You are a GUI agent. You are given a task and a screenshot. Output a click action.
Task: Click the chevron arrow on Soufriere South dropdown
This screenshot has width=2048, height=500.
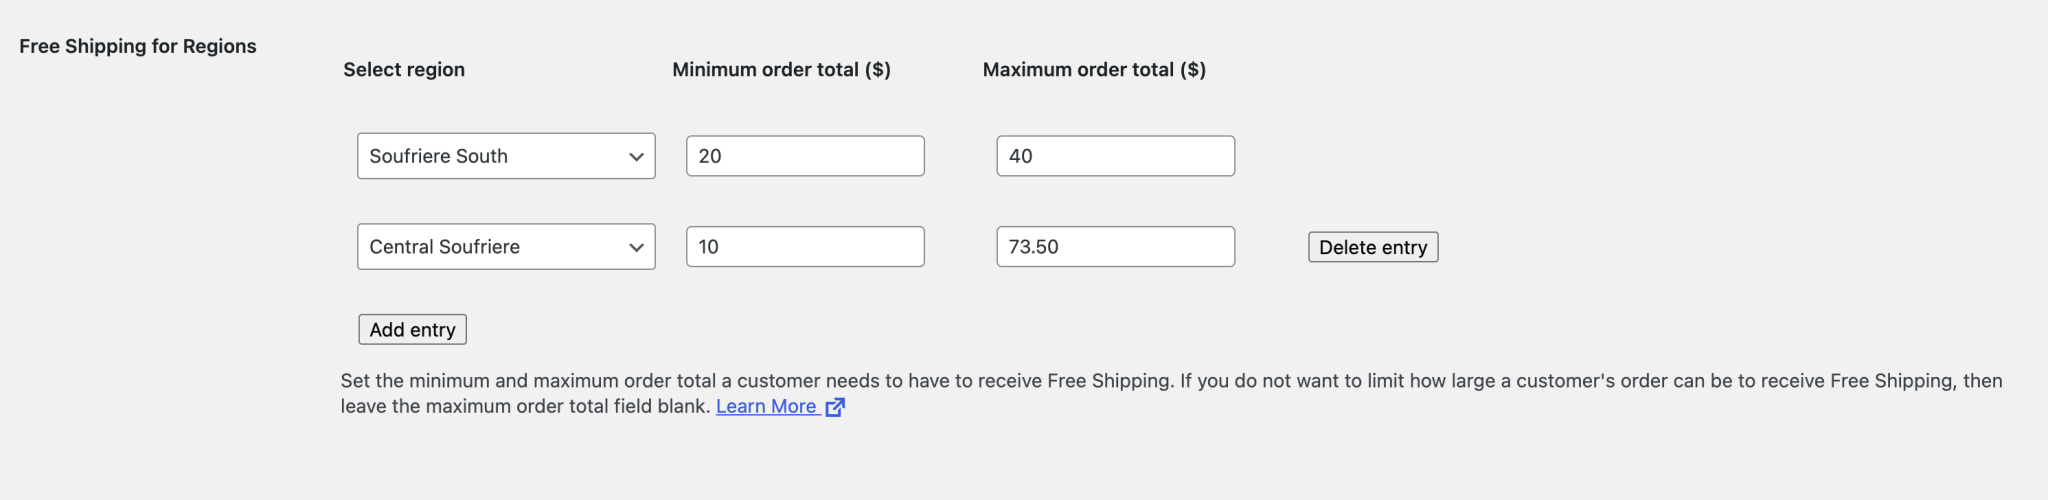(x=636, y=157)
